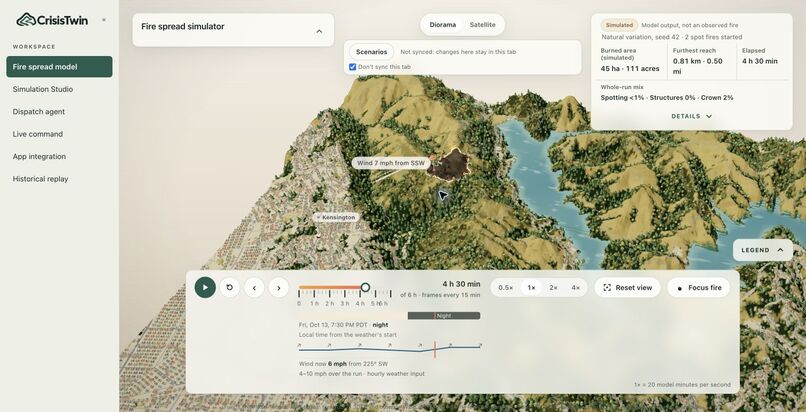The image size is (806, 412).
Task: Play the fire spread simulation
Action: (x=205, y=288)
